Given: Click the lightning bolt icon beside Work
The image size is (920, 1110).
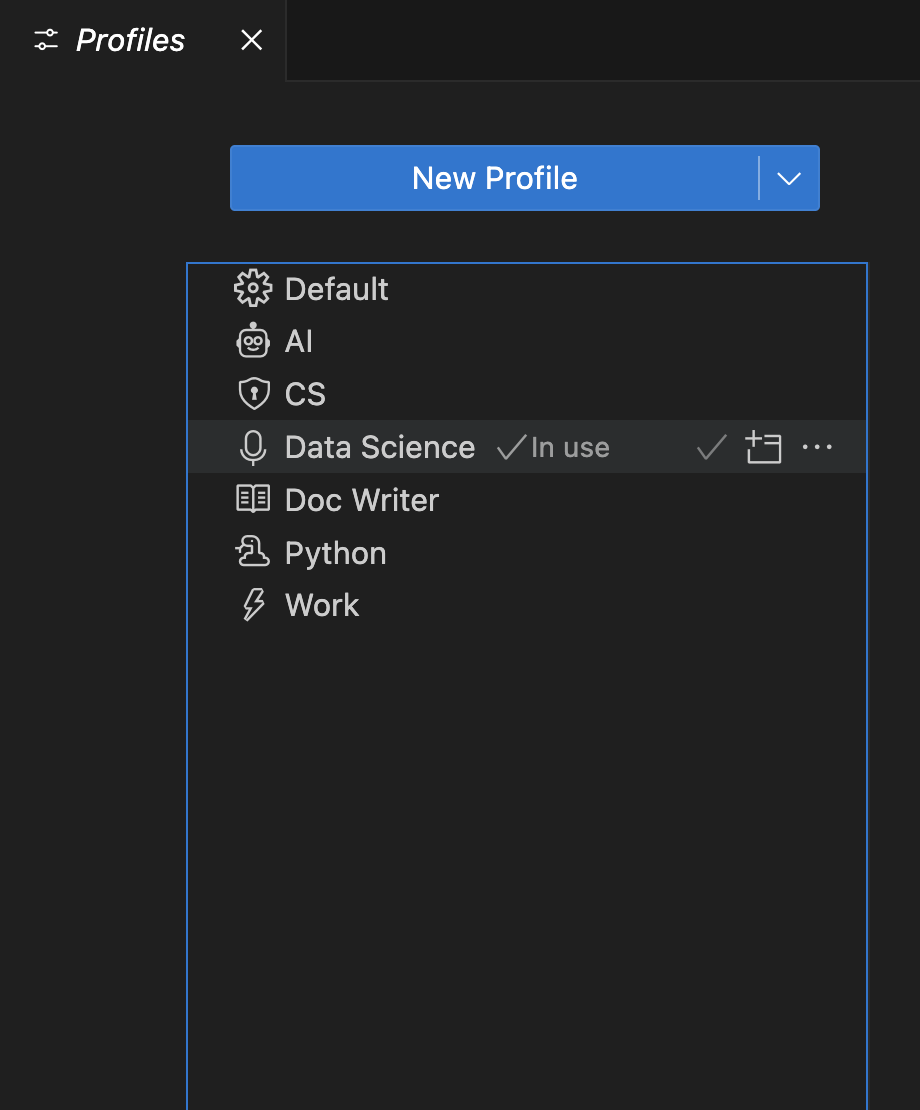Looking at the screenshot, I should tap(253, 604).
